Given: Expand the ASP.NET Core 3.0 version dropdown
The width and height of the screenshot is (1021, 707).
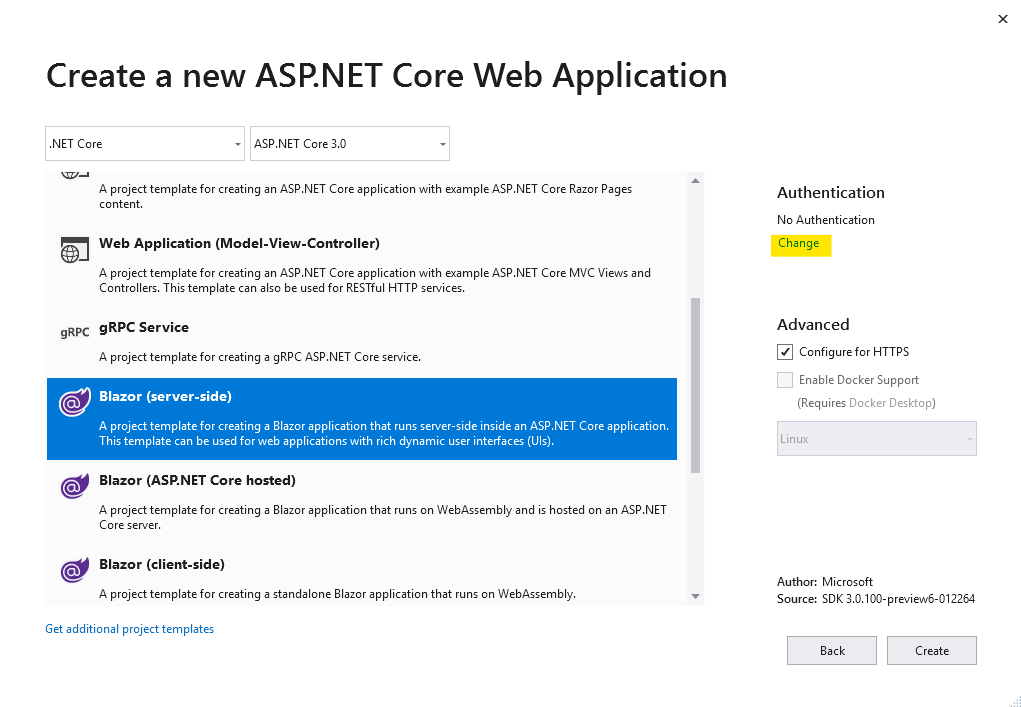Looking at the screenshot, I should point(350,144).
